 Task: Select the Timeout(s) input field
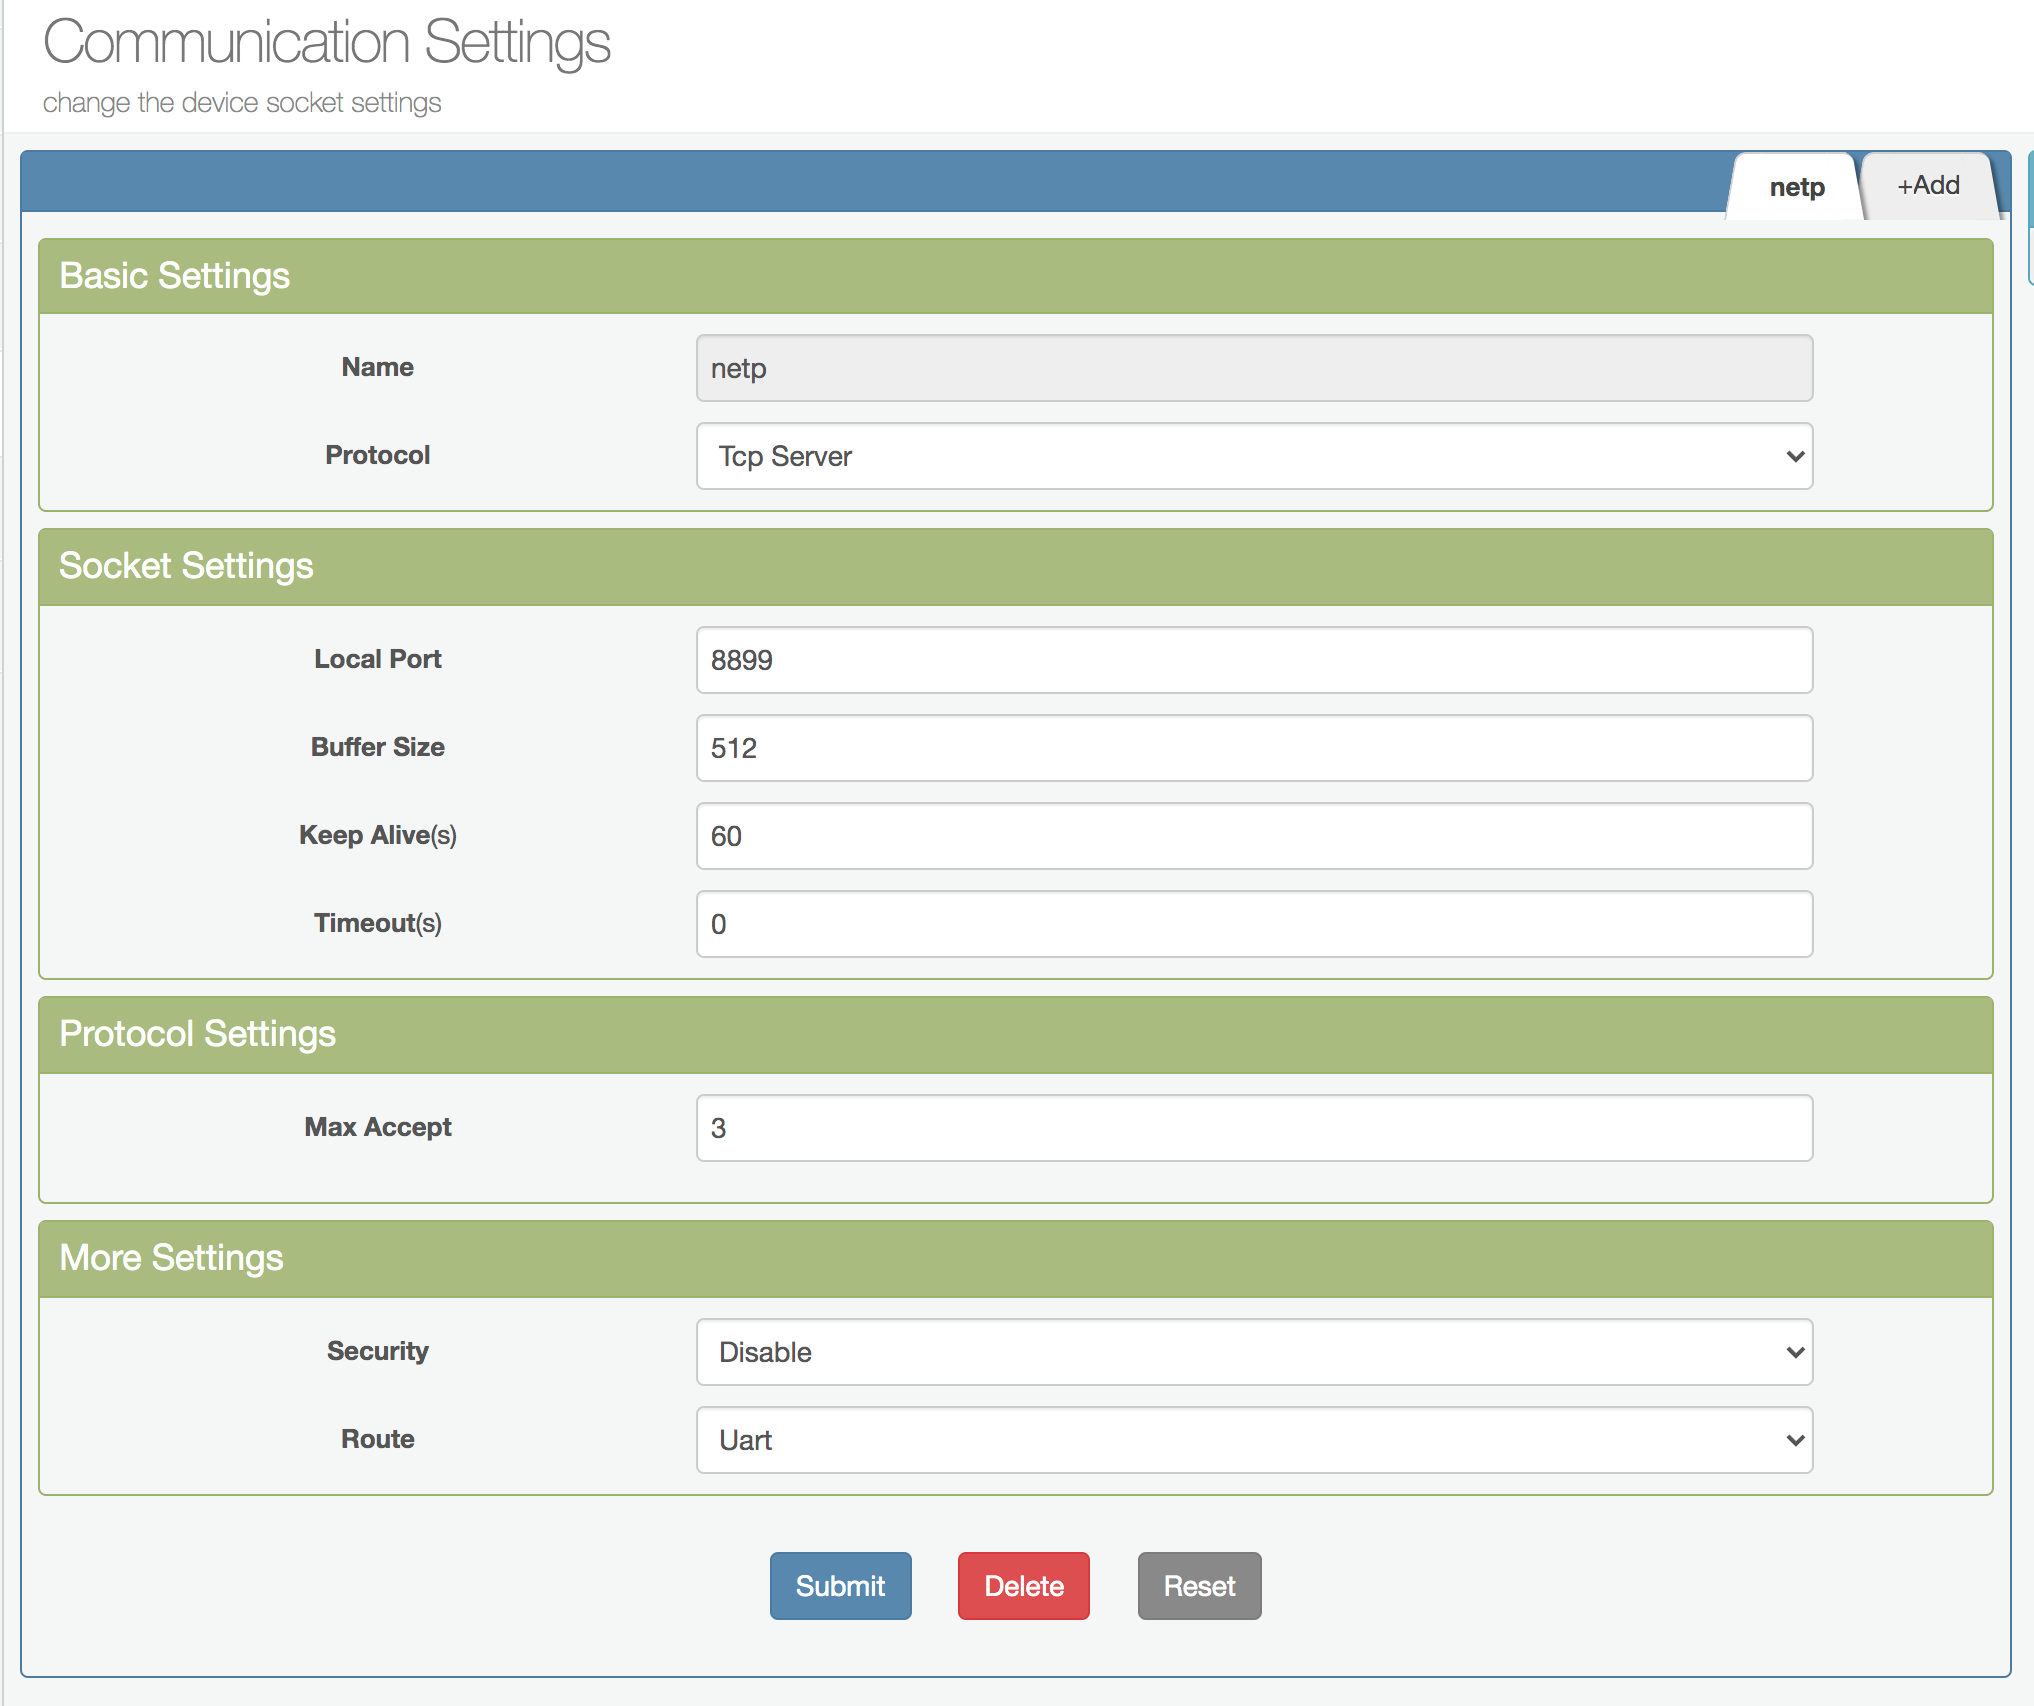click(1254, 924)
